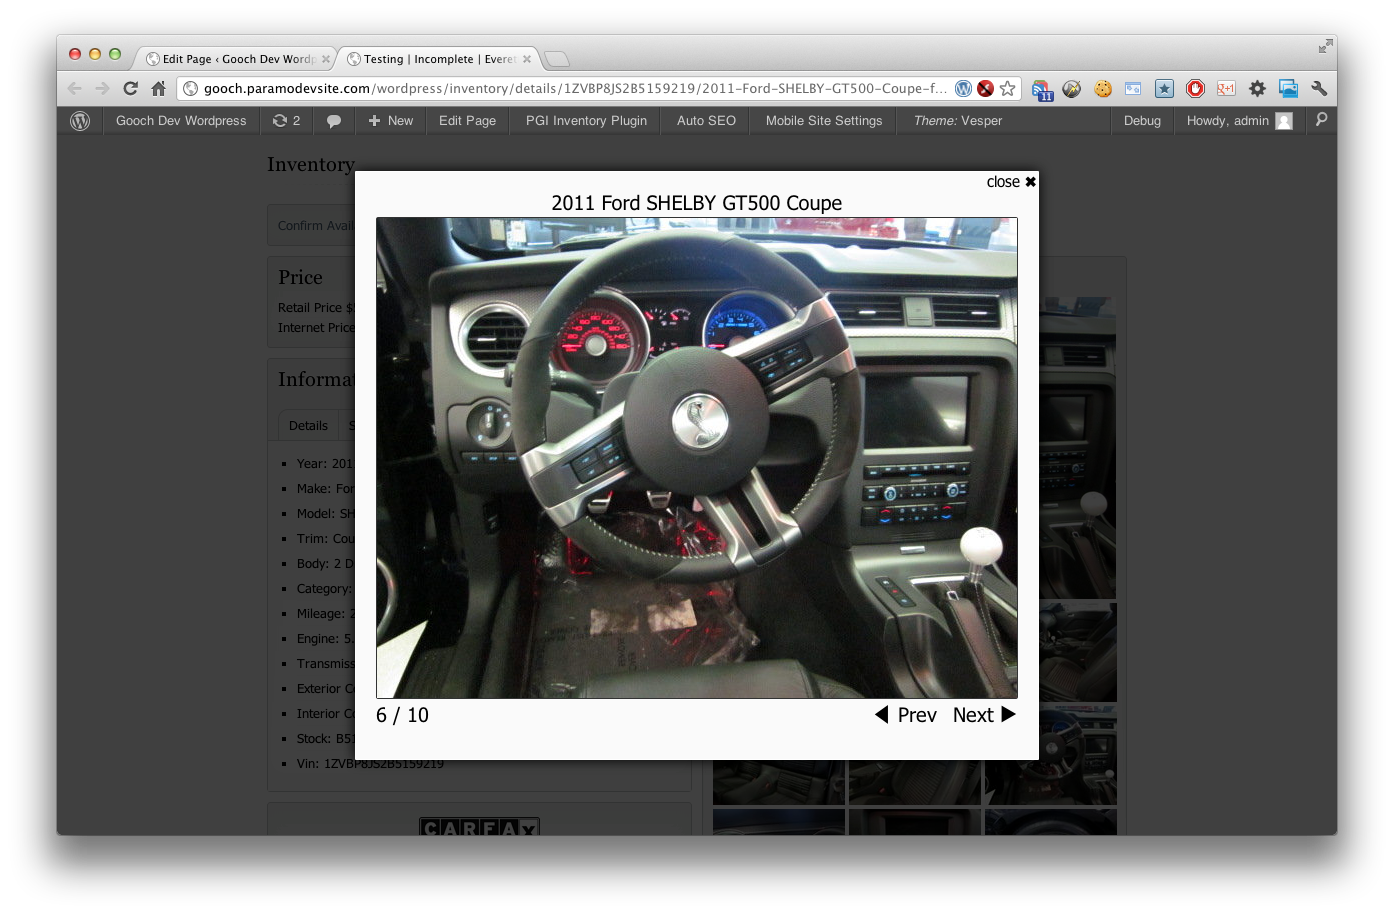The width and height of the screenshot is (1394, 914).
Task: Select the Details tab under Information
Action: (308, 426)
